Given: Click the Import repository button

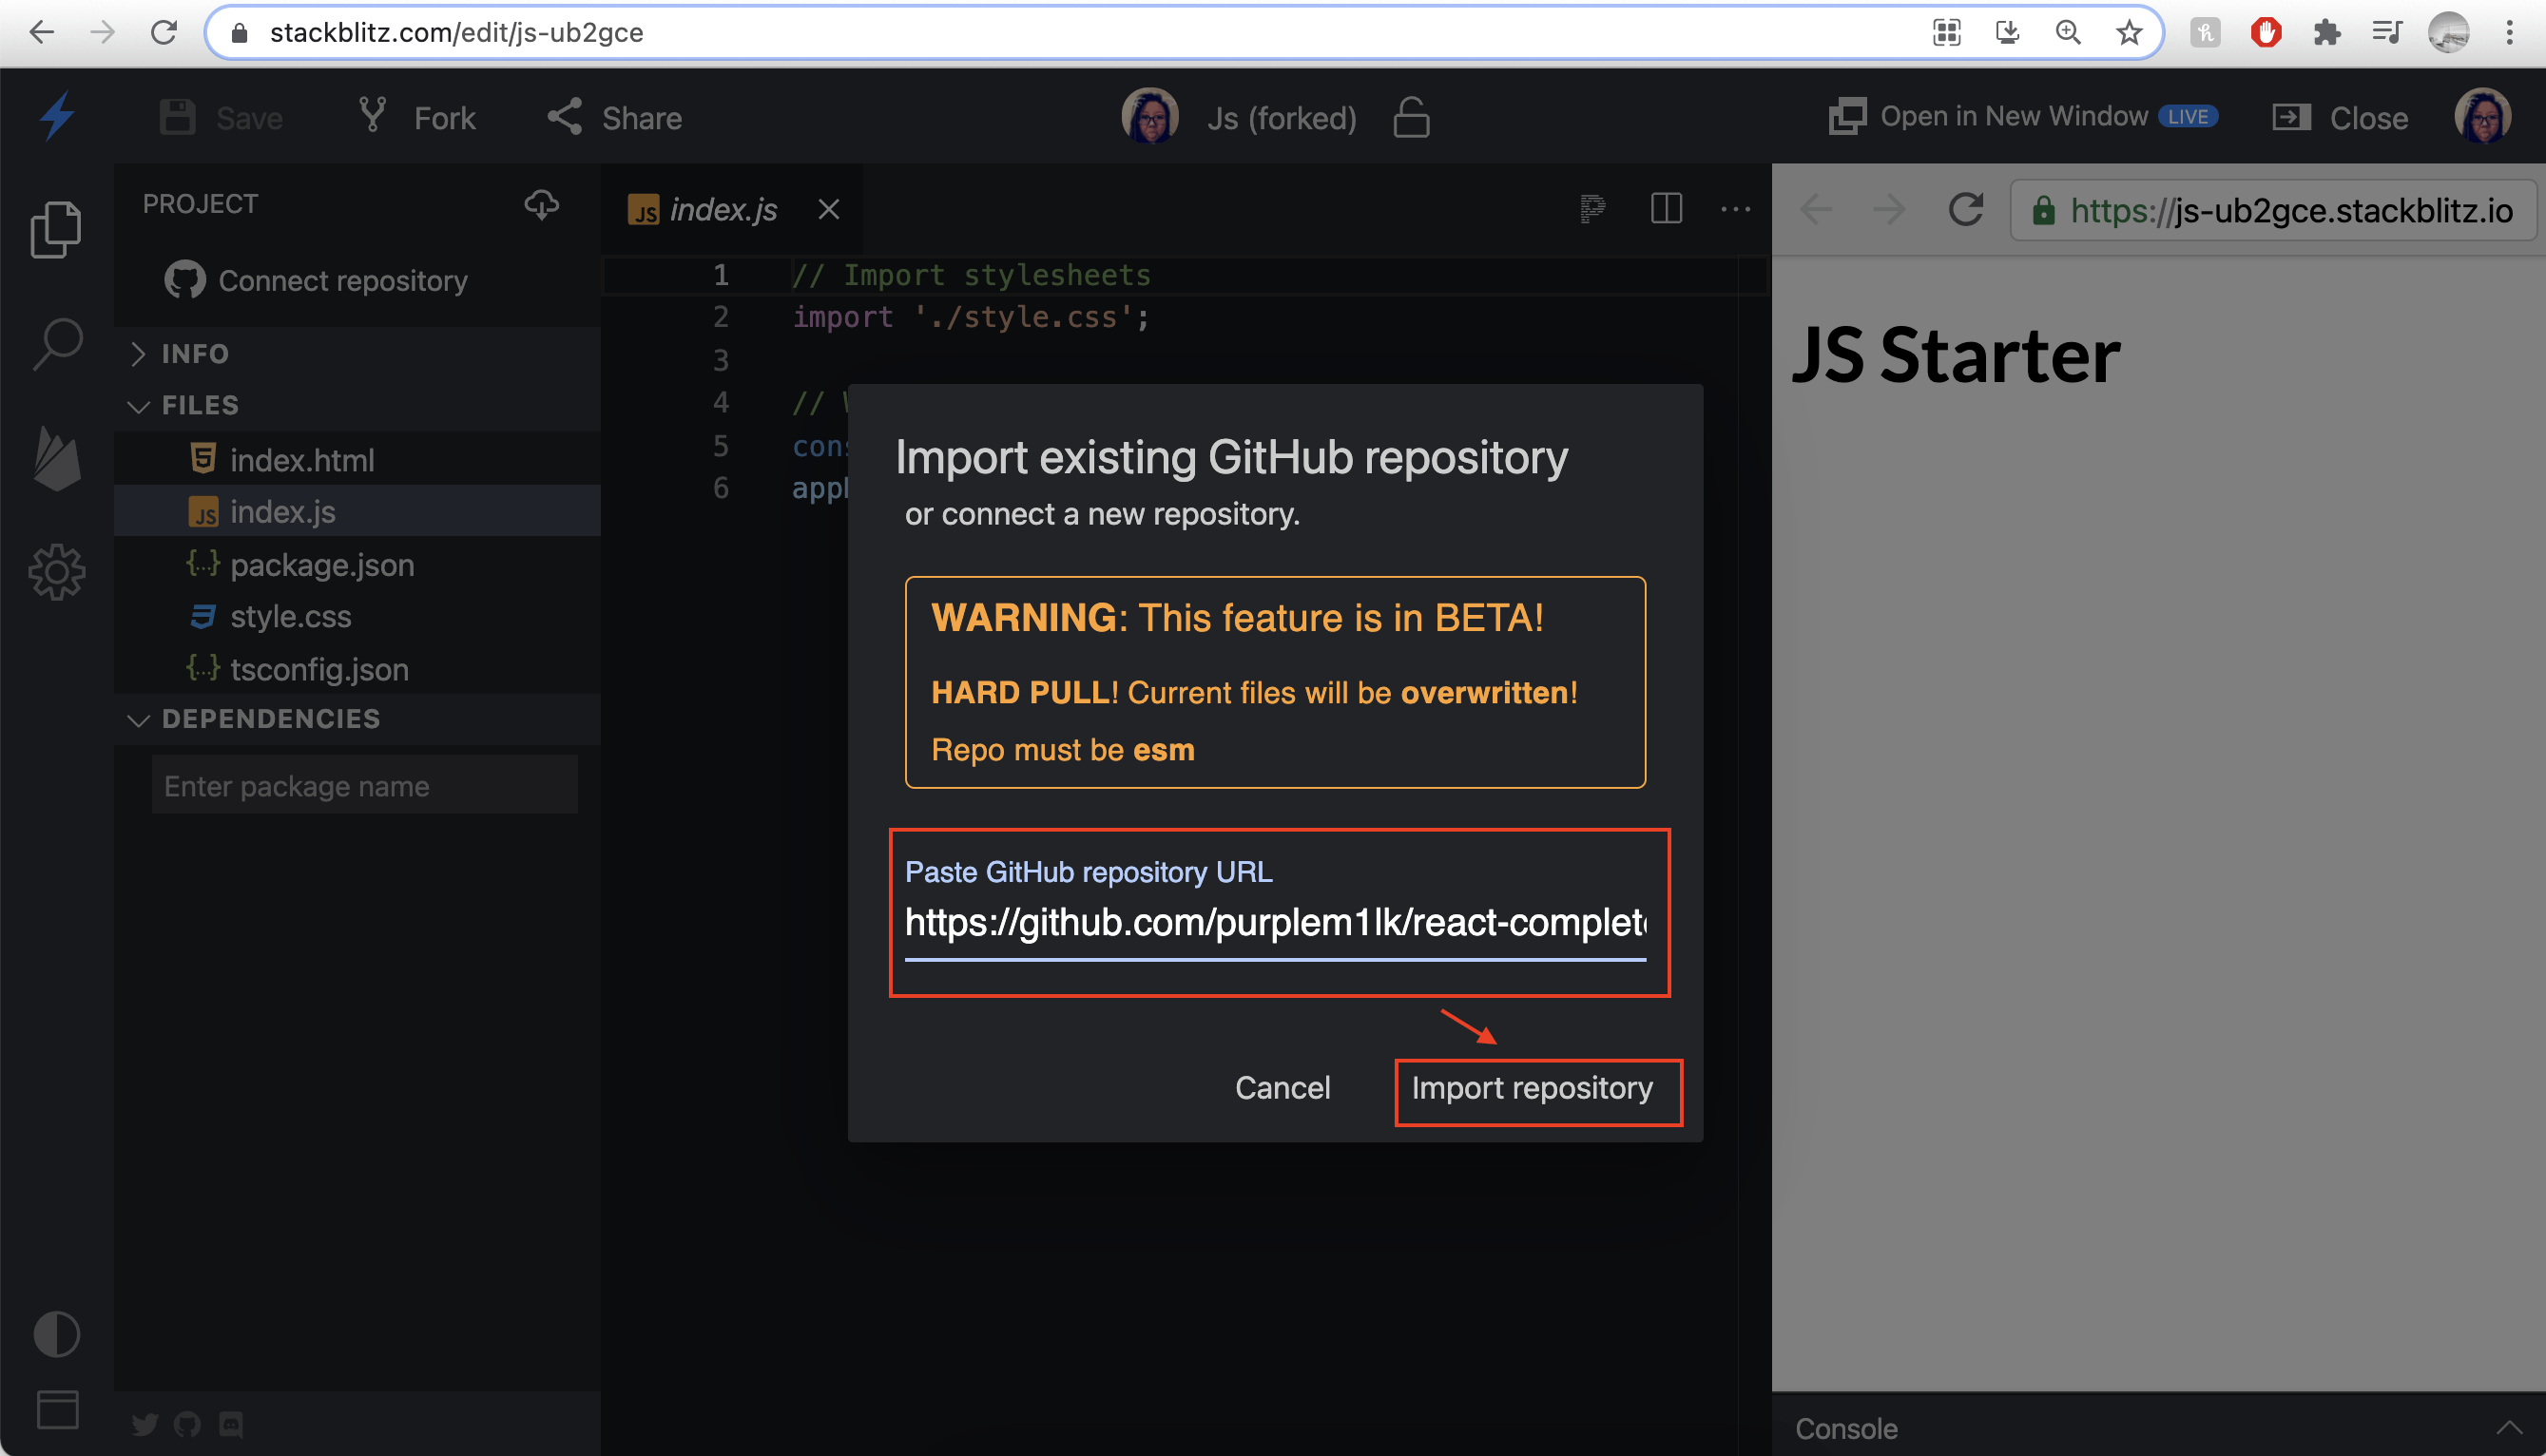Looking at the screenshot, I should (x=1537, y=1089).
